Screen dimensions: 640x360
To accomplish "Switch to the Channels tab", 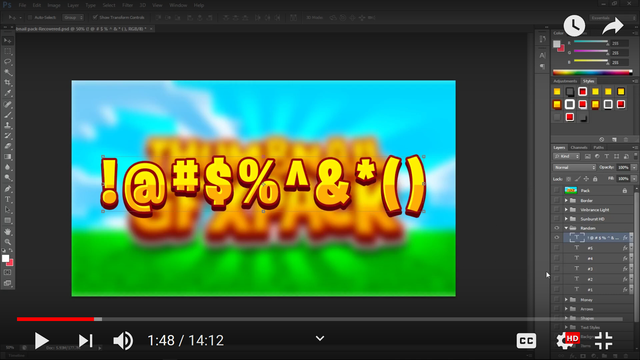I will pos(579,147).
